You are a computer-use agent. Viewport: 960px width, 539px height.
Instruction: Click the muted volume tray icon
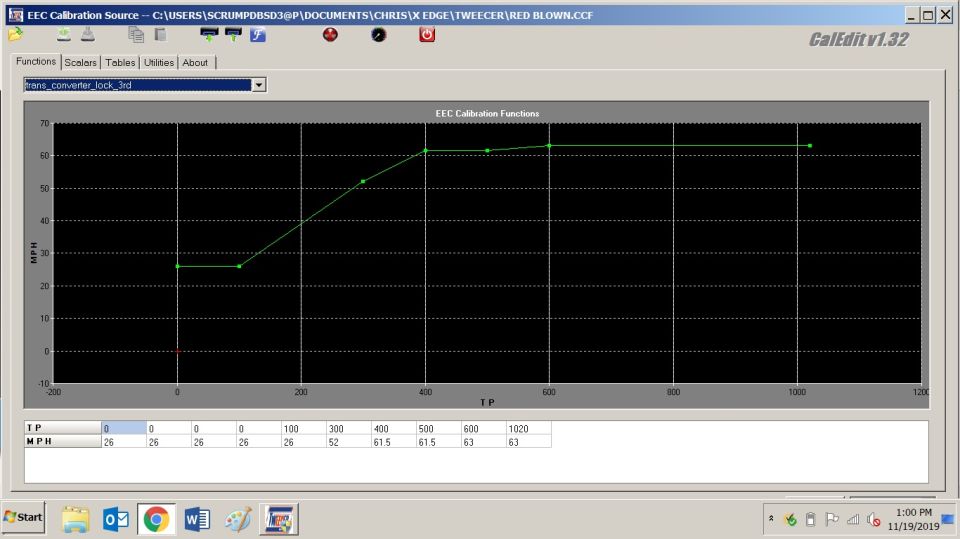point(874,520)
